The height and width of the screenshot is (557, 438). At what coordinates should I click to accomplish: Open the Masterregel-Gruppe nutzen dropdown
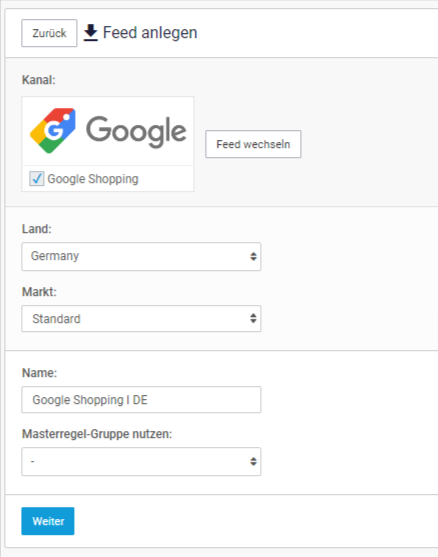click(x=141, y=461)
